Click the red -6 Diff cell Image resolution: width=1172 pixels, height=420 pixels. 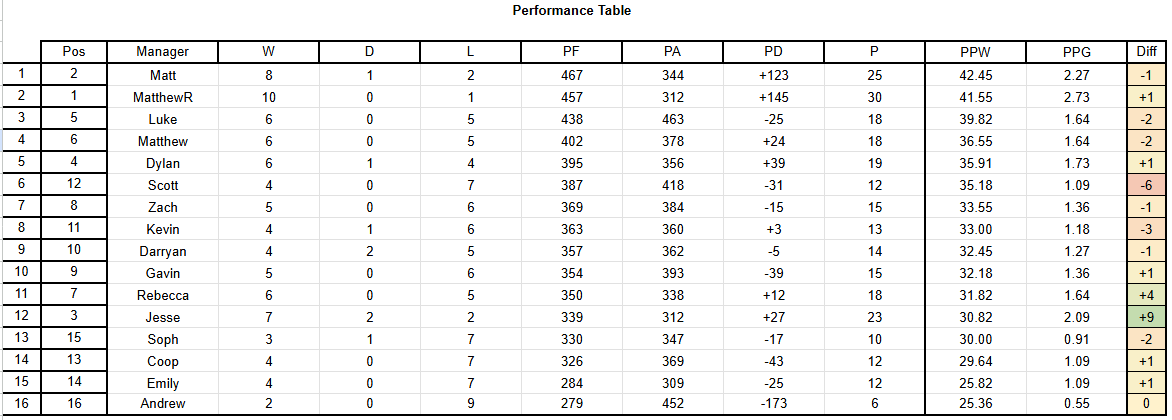1146,185
